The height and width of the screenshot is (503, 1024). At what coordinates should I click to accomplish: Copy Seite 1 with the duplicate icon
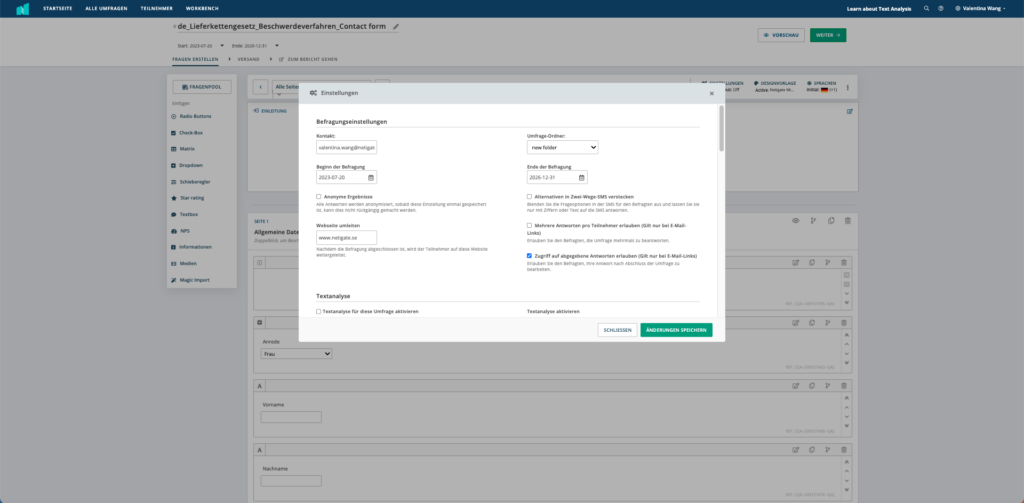pos(831,221)
